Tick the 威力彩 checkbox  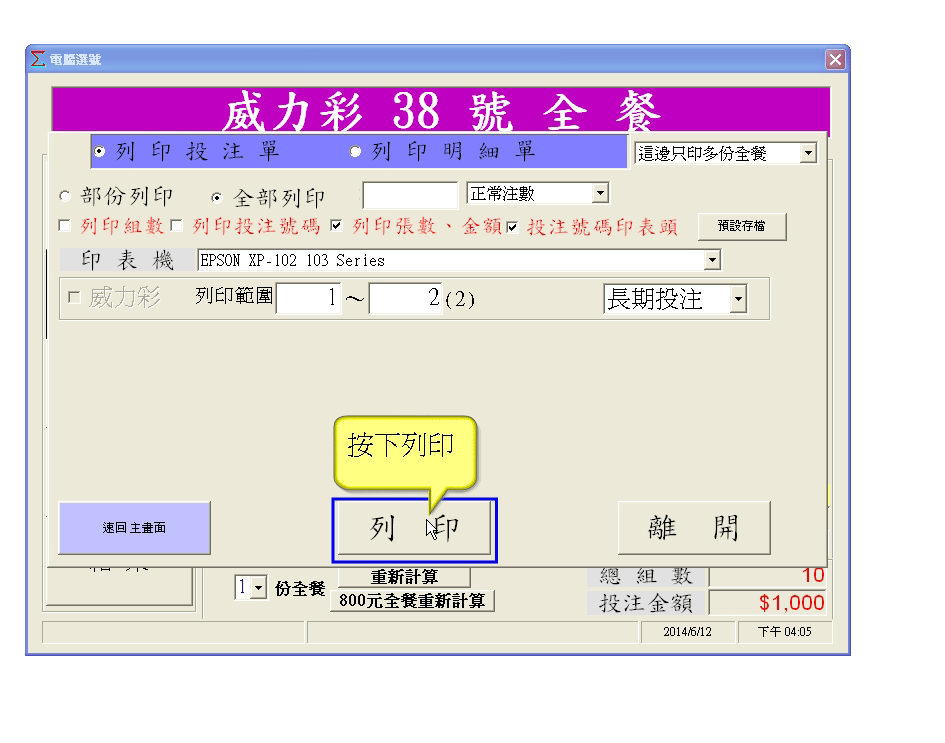(x=74, y=297)
